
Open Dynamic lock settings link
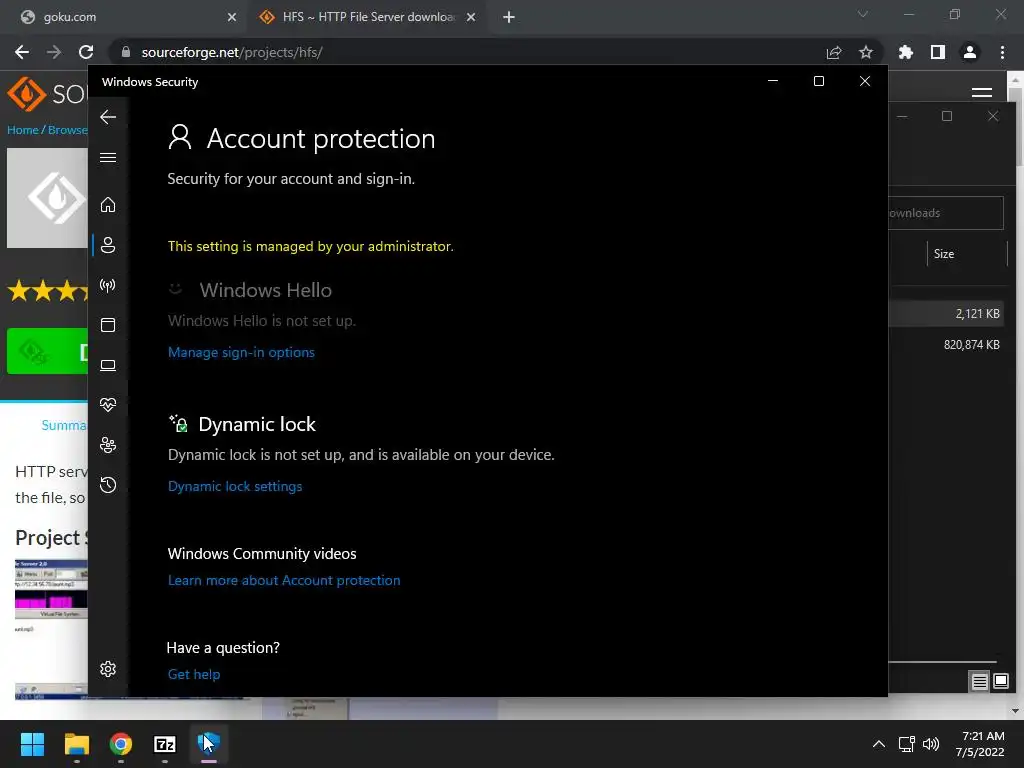[235, 486]
